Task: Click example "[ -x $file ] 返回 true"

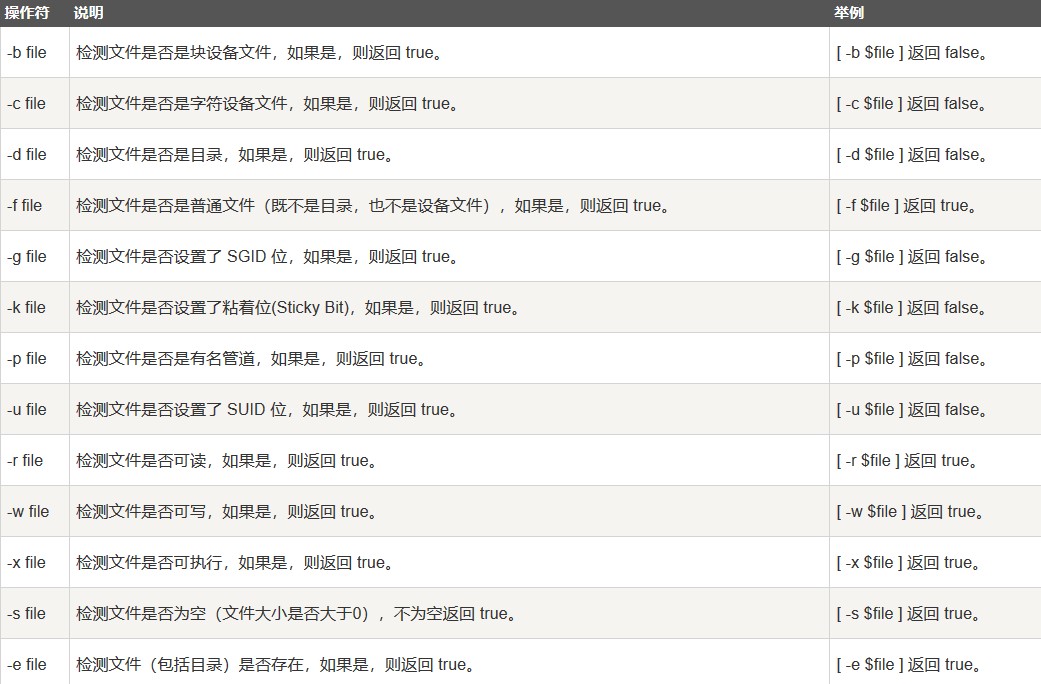Action: 908,562
